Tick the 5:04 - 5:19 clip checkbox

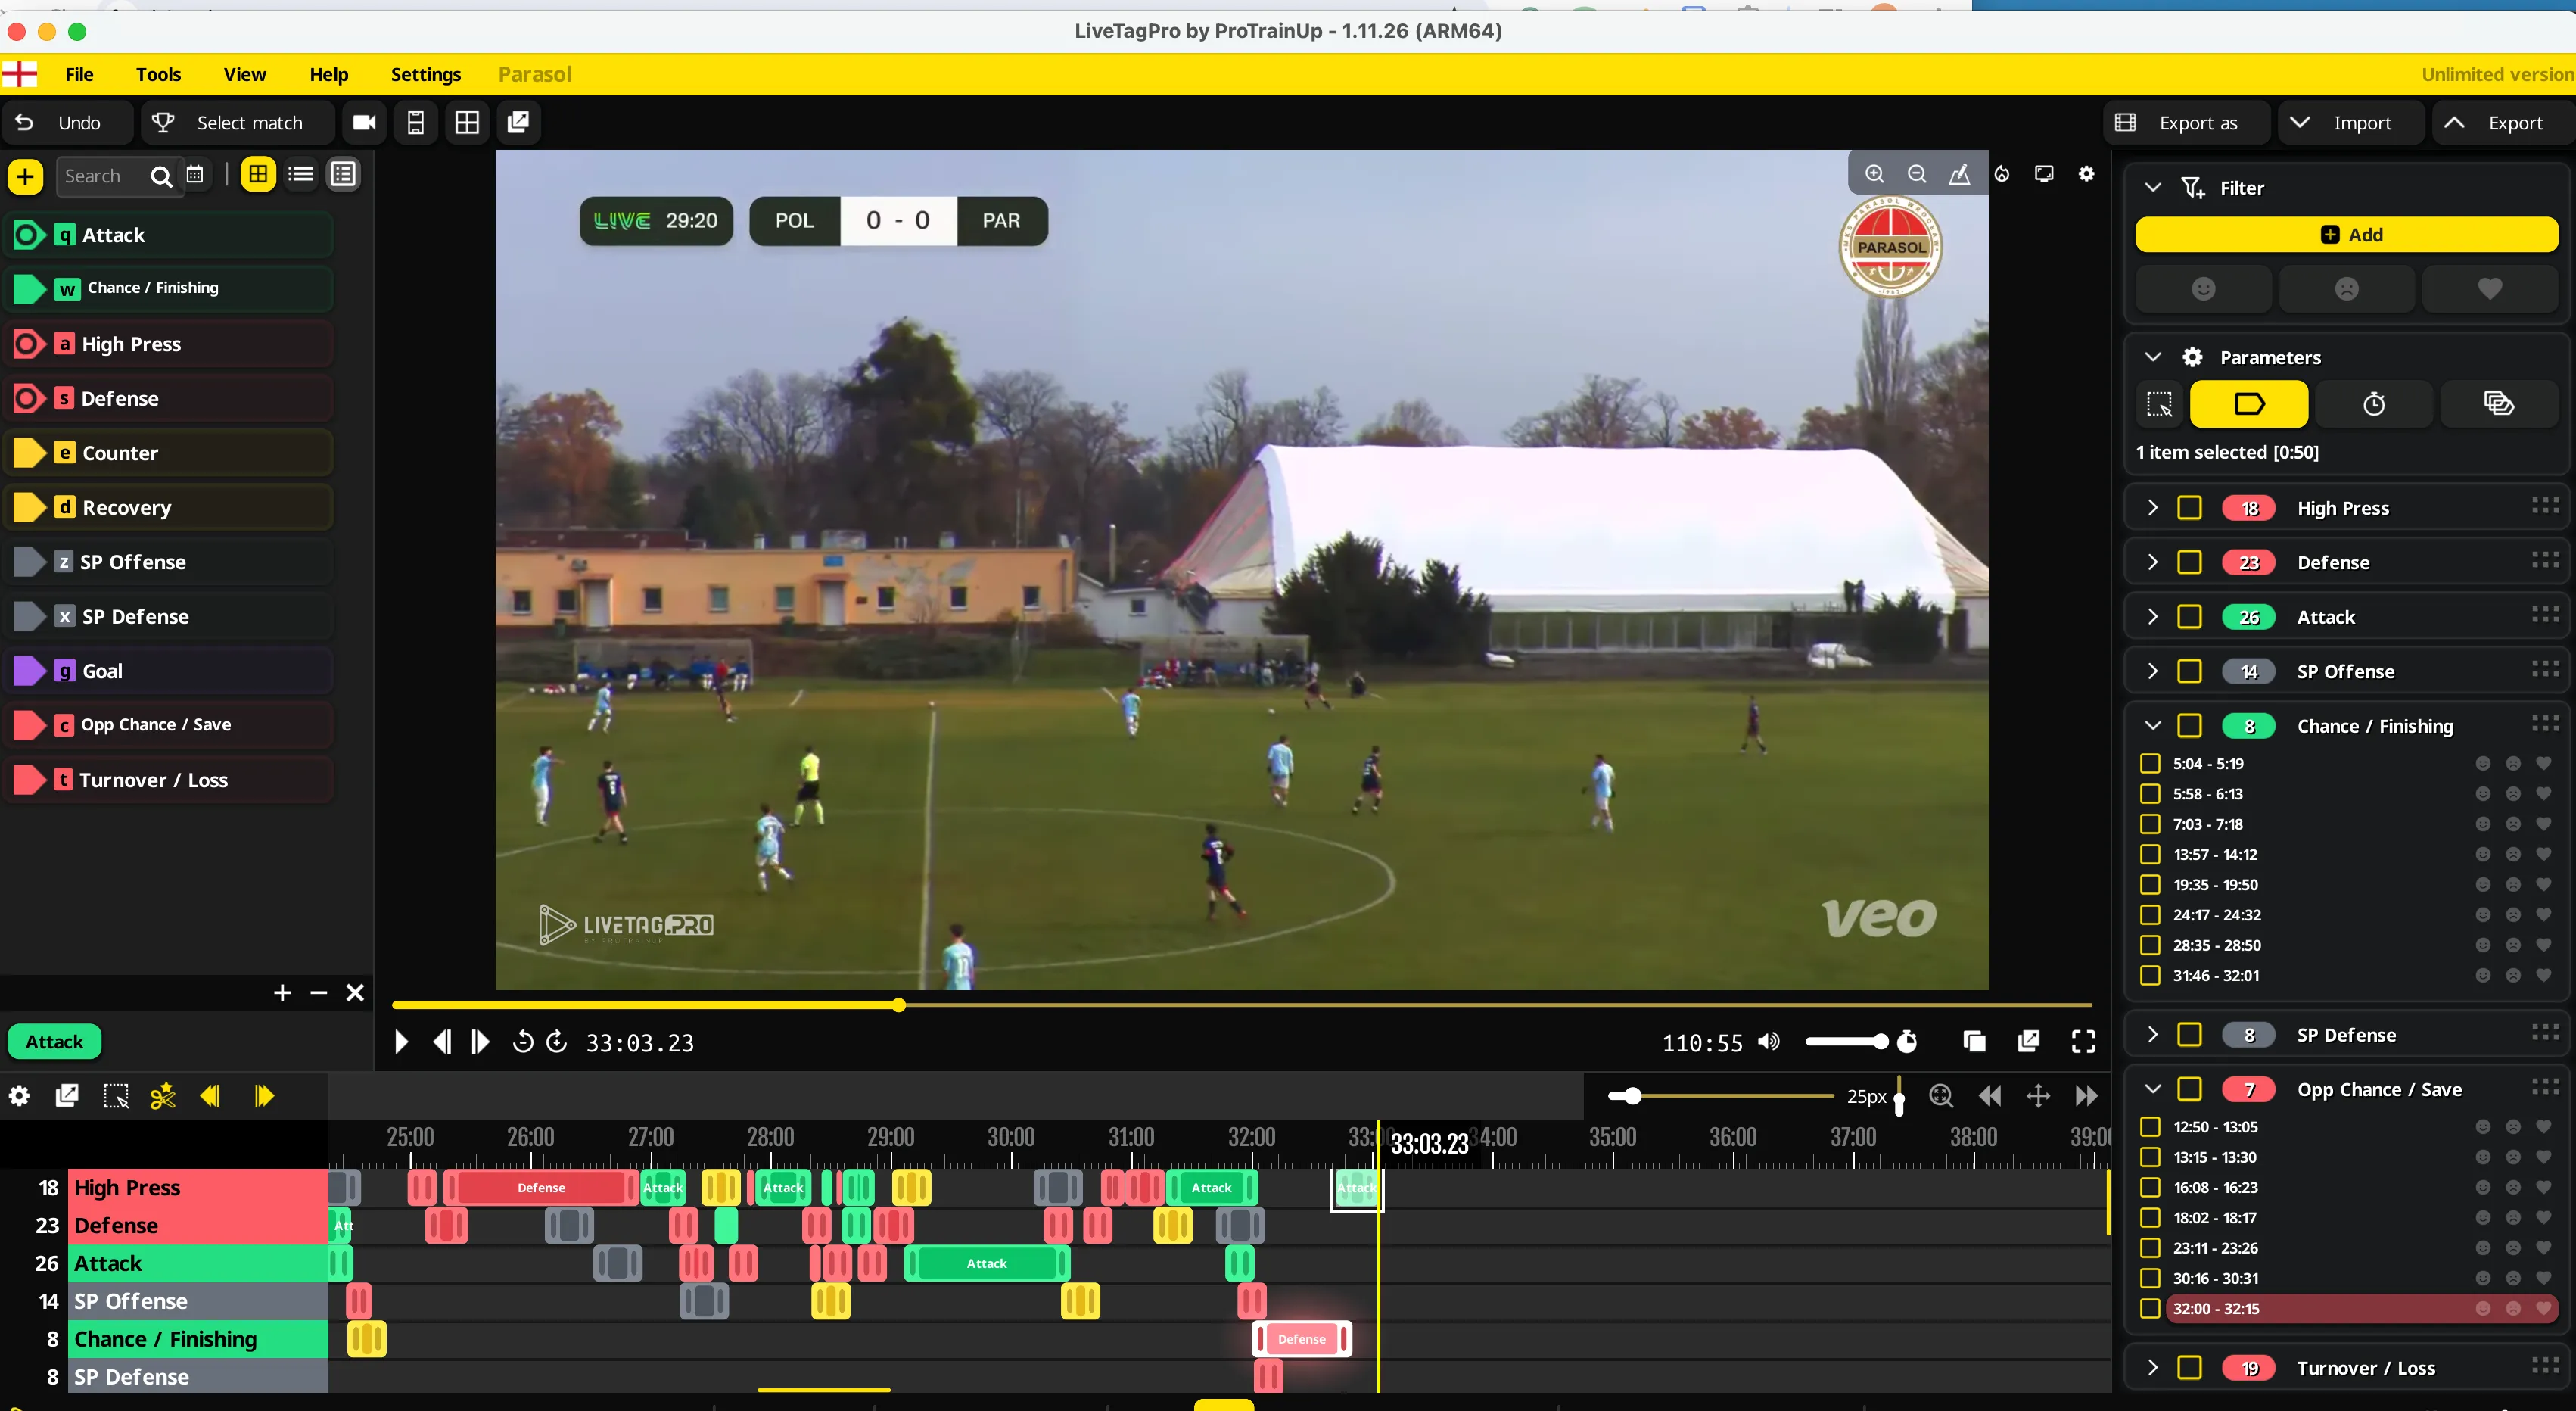[2150, 764]
